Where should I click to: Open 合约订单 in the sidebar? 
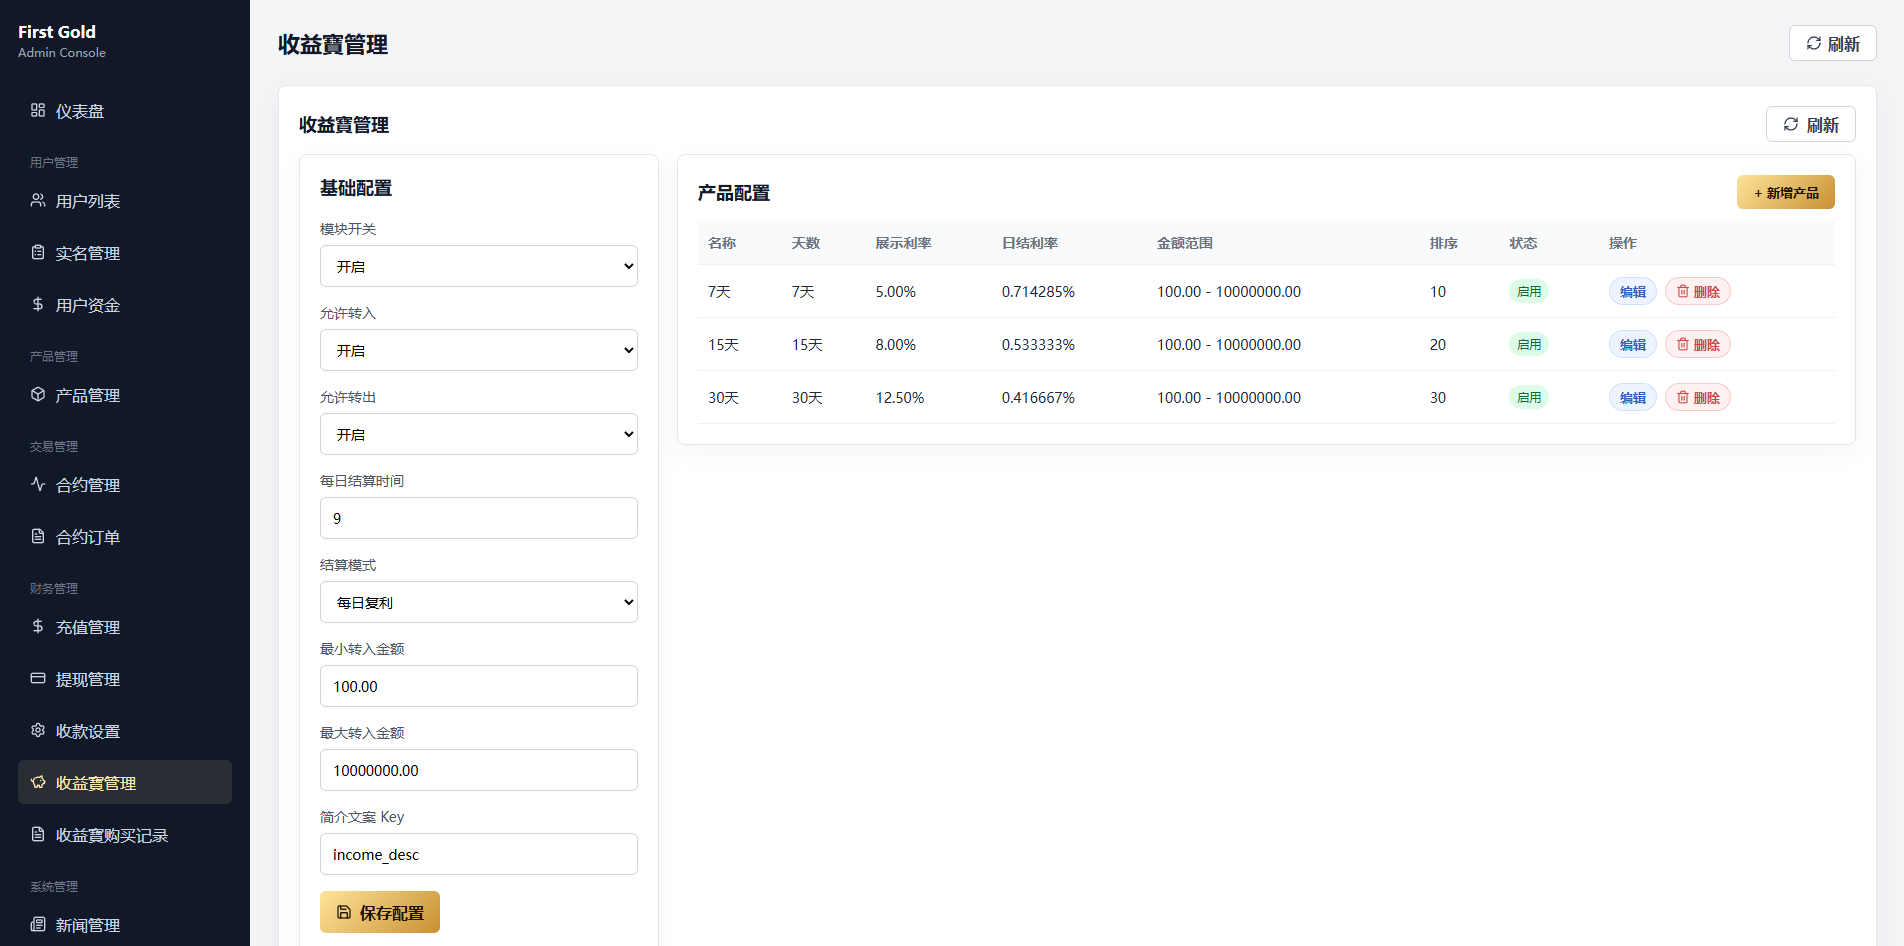[x=125, y=537]
